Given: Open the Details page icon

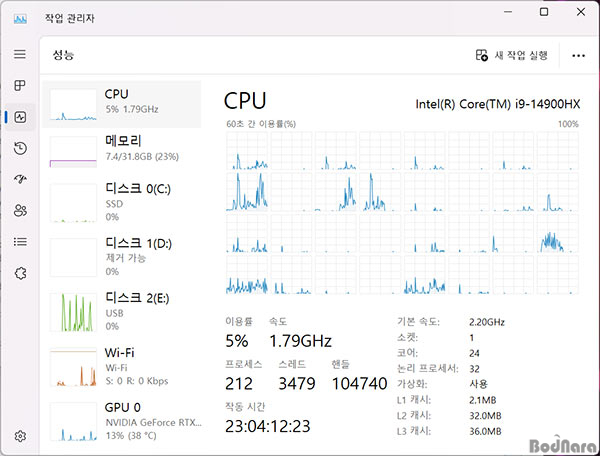Looking at the screenshot, I should (x=20, y=241).
